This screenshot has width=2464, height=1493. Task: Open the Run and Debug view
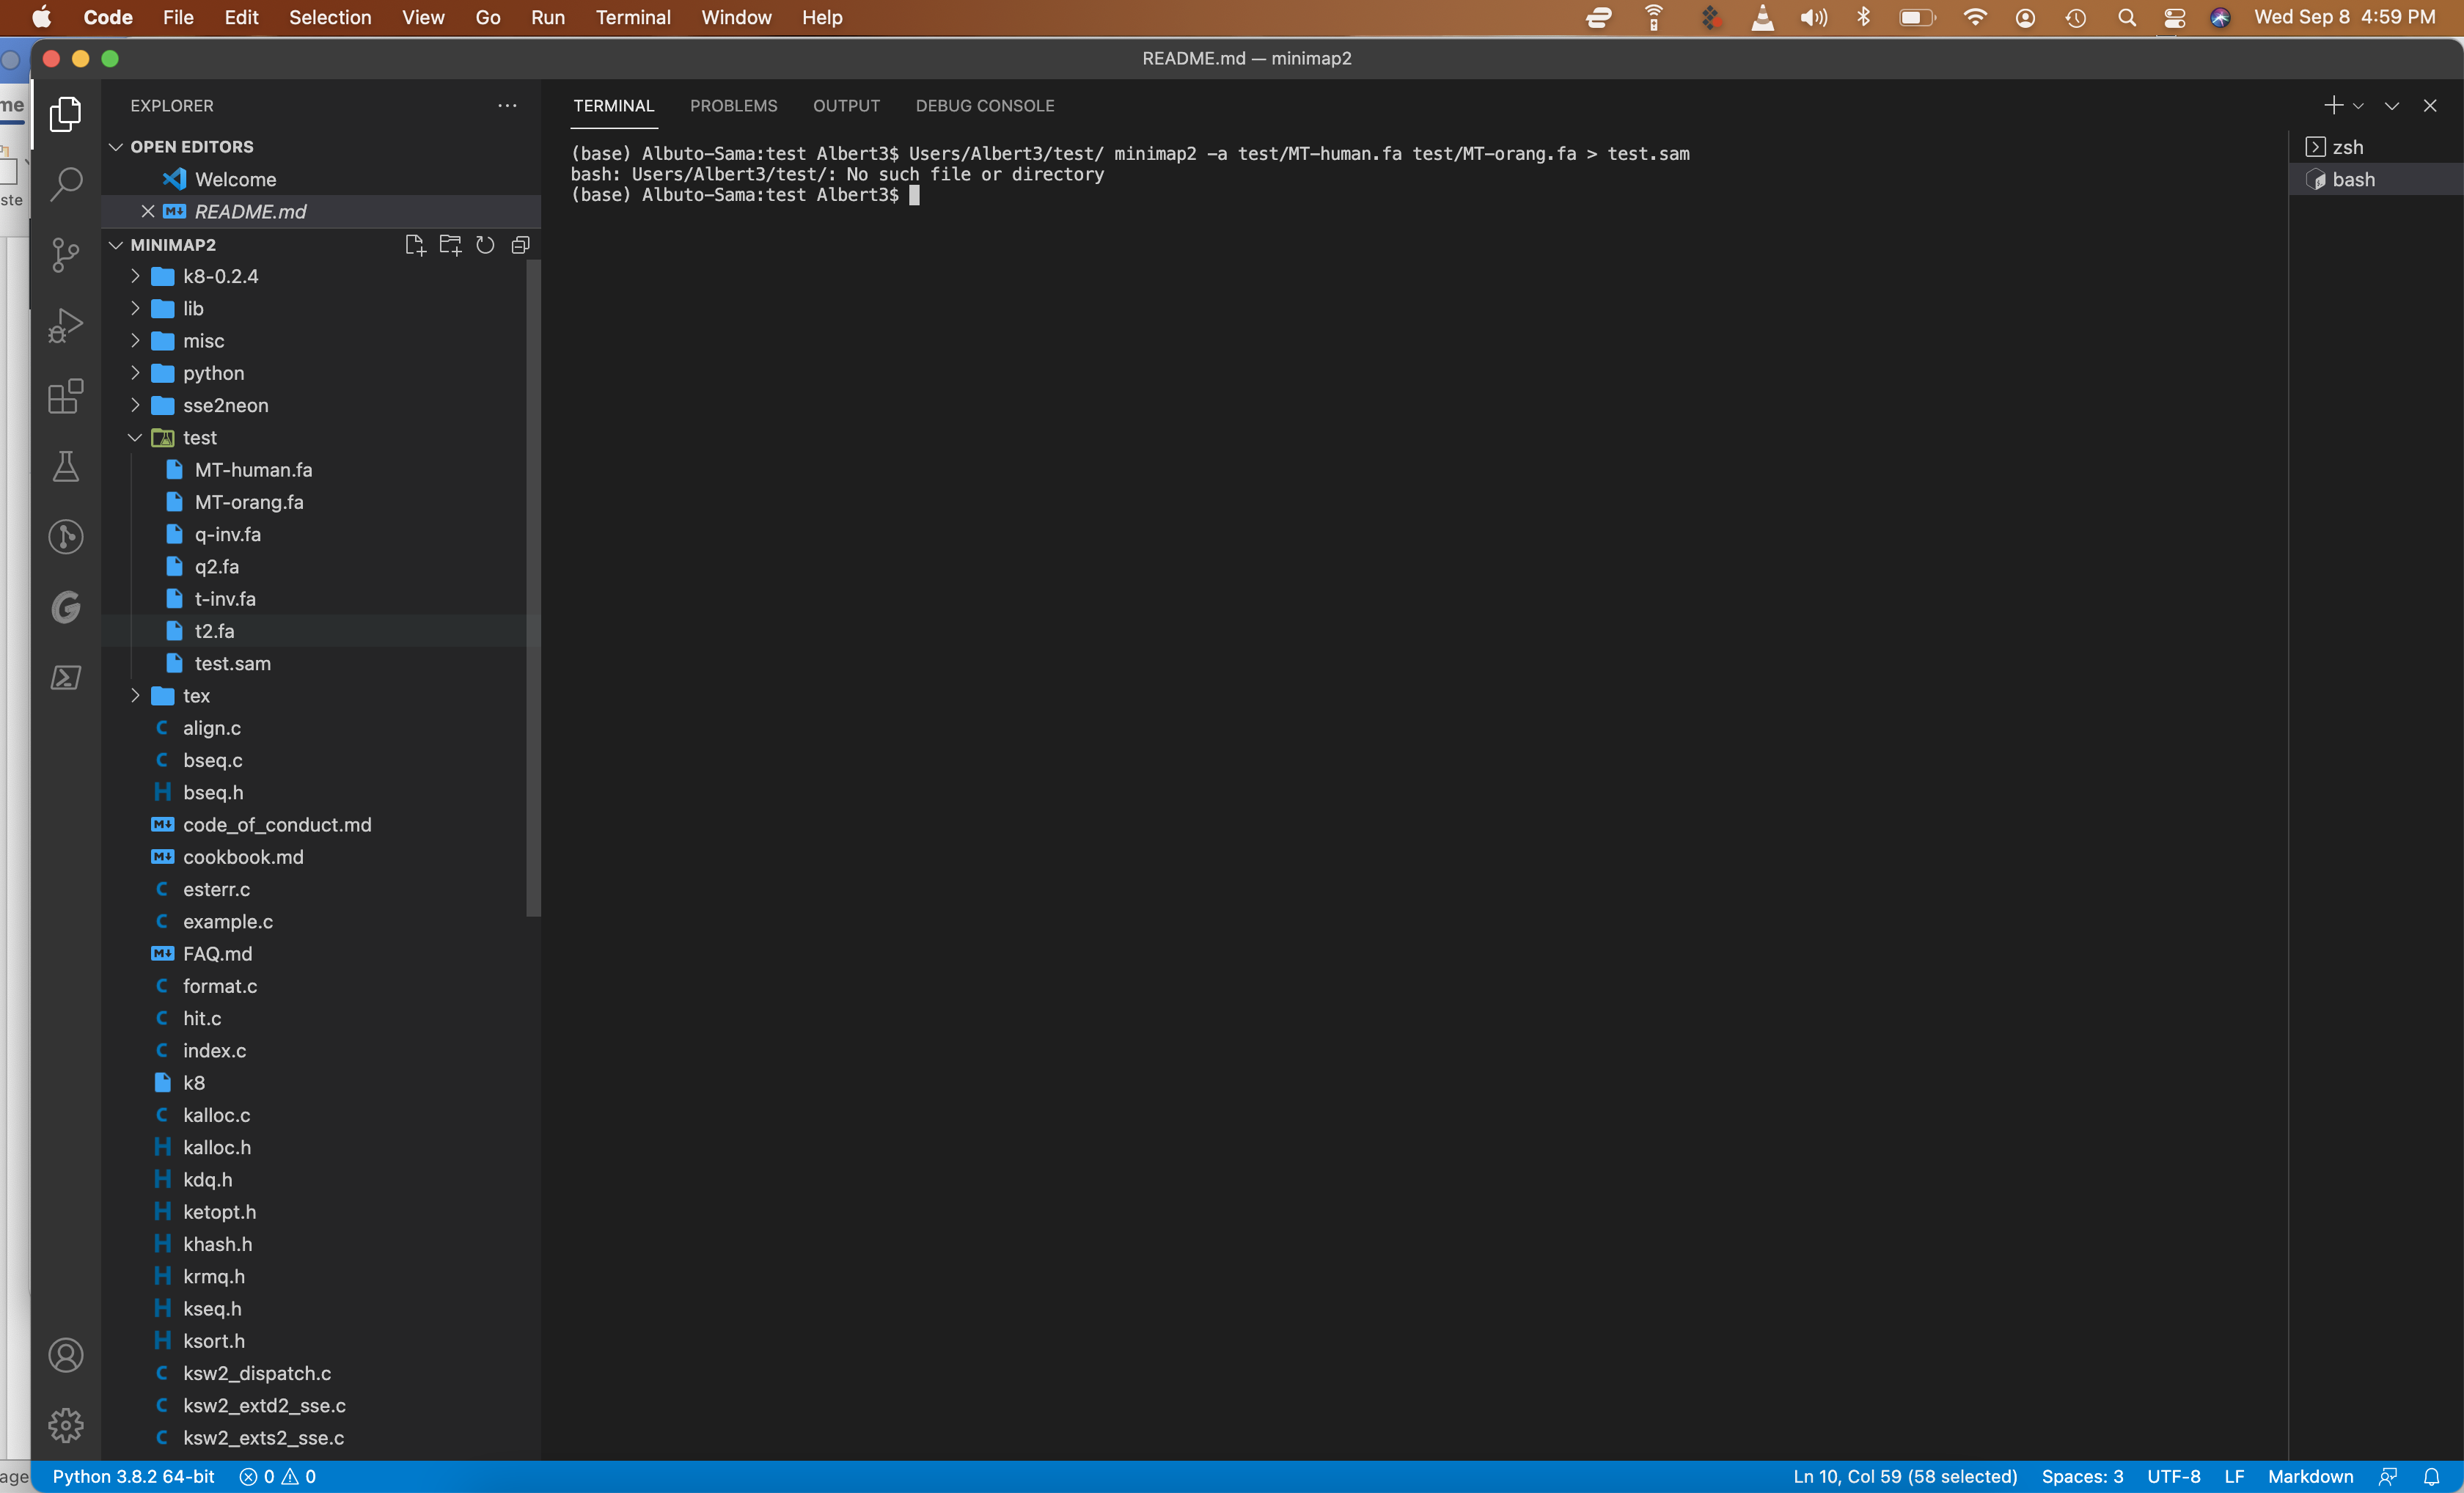pos(66,325)
